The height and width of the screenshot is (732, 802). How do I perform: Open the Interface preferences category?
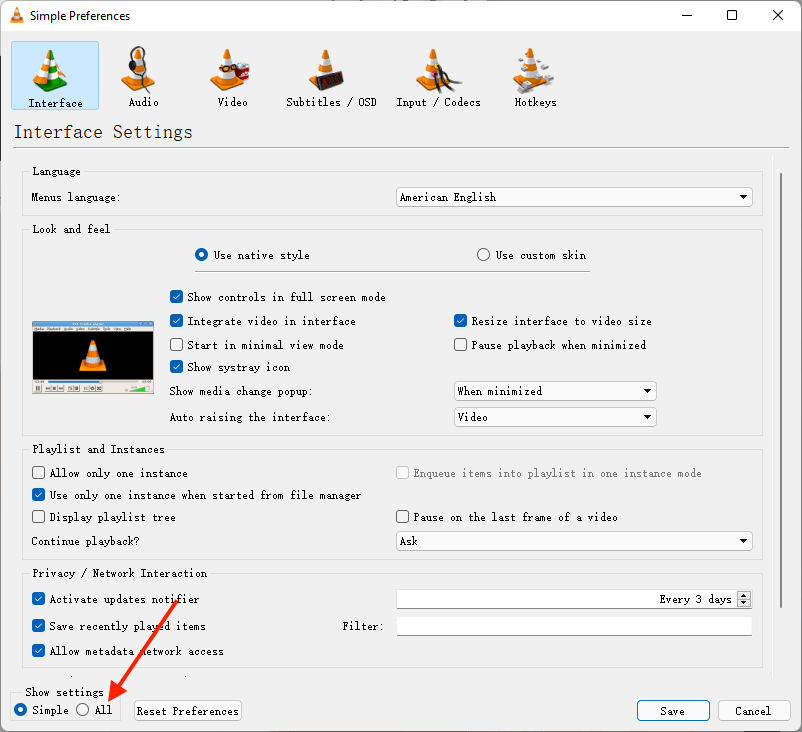55,76
